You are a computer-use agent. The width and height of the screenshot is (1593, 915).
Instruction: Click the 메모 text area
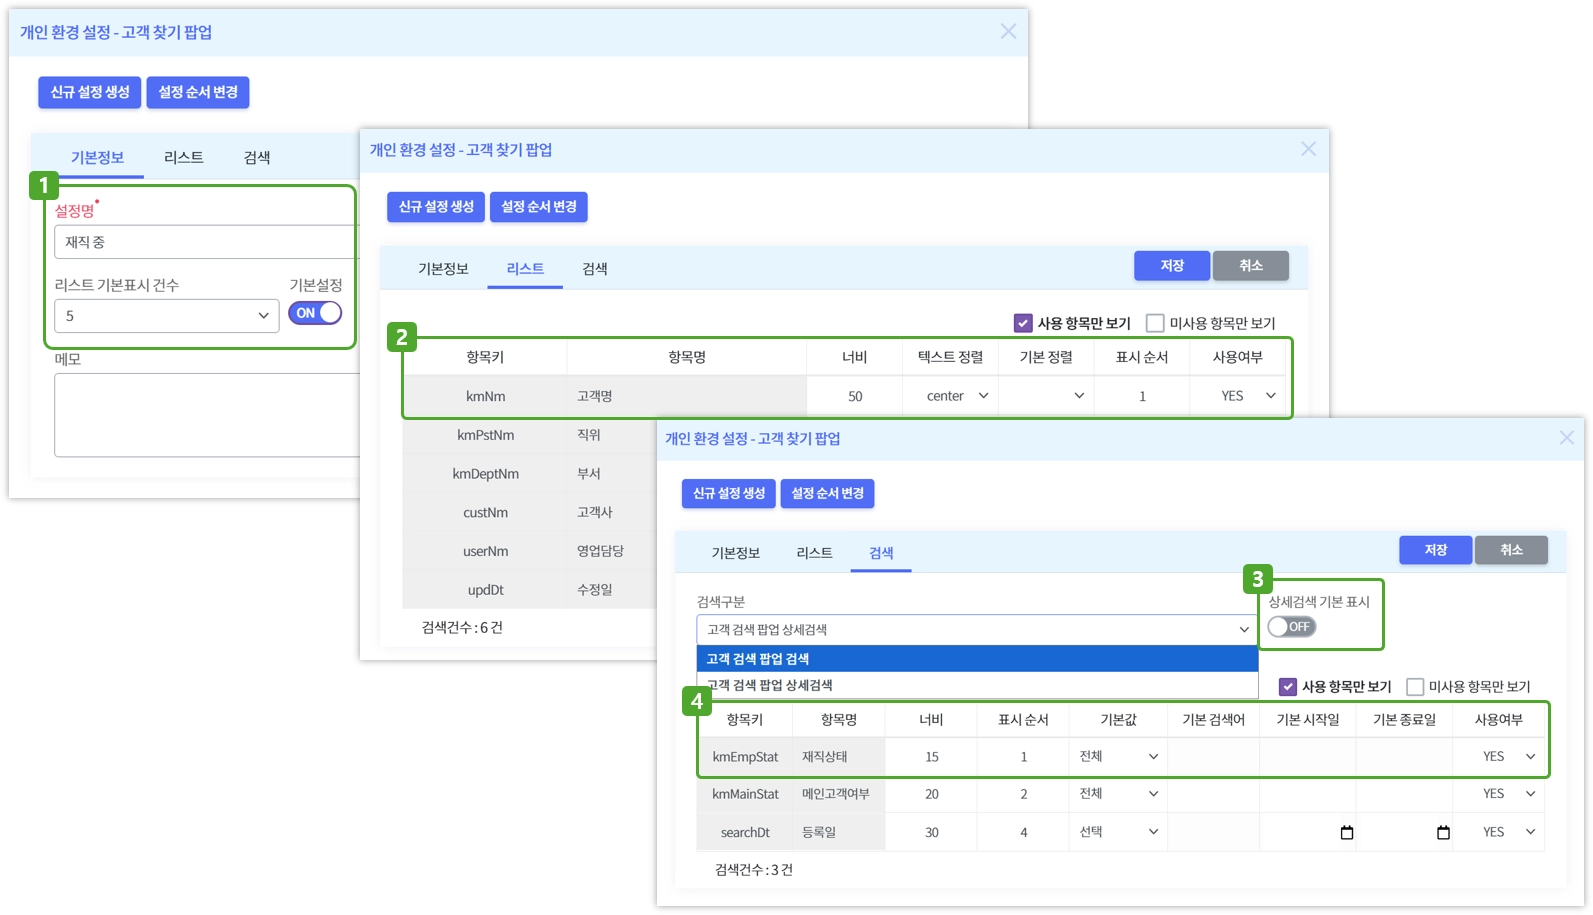point(206,415)
